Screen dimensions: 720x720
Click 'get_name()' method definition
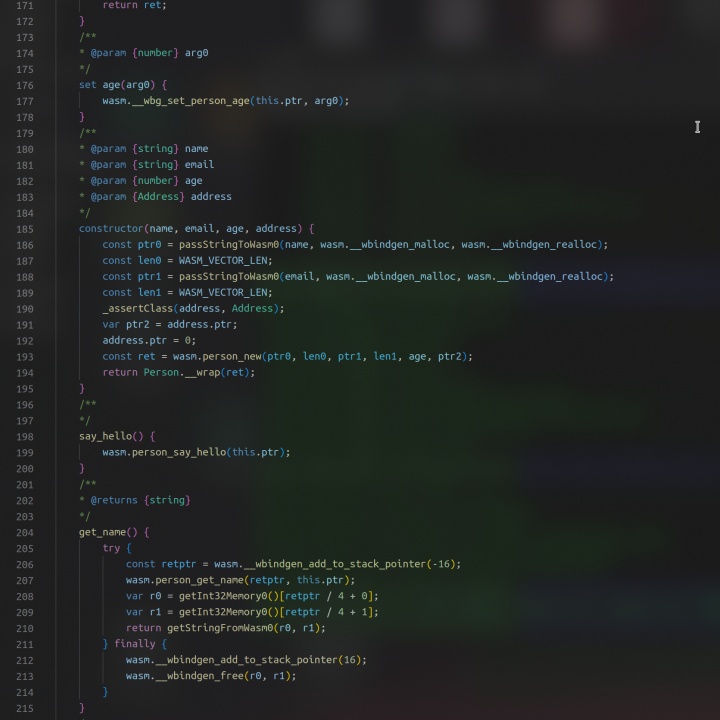tap(108, 532)
